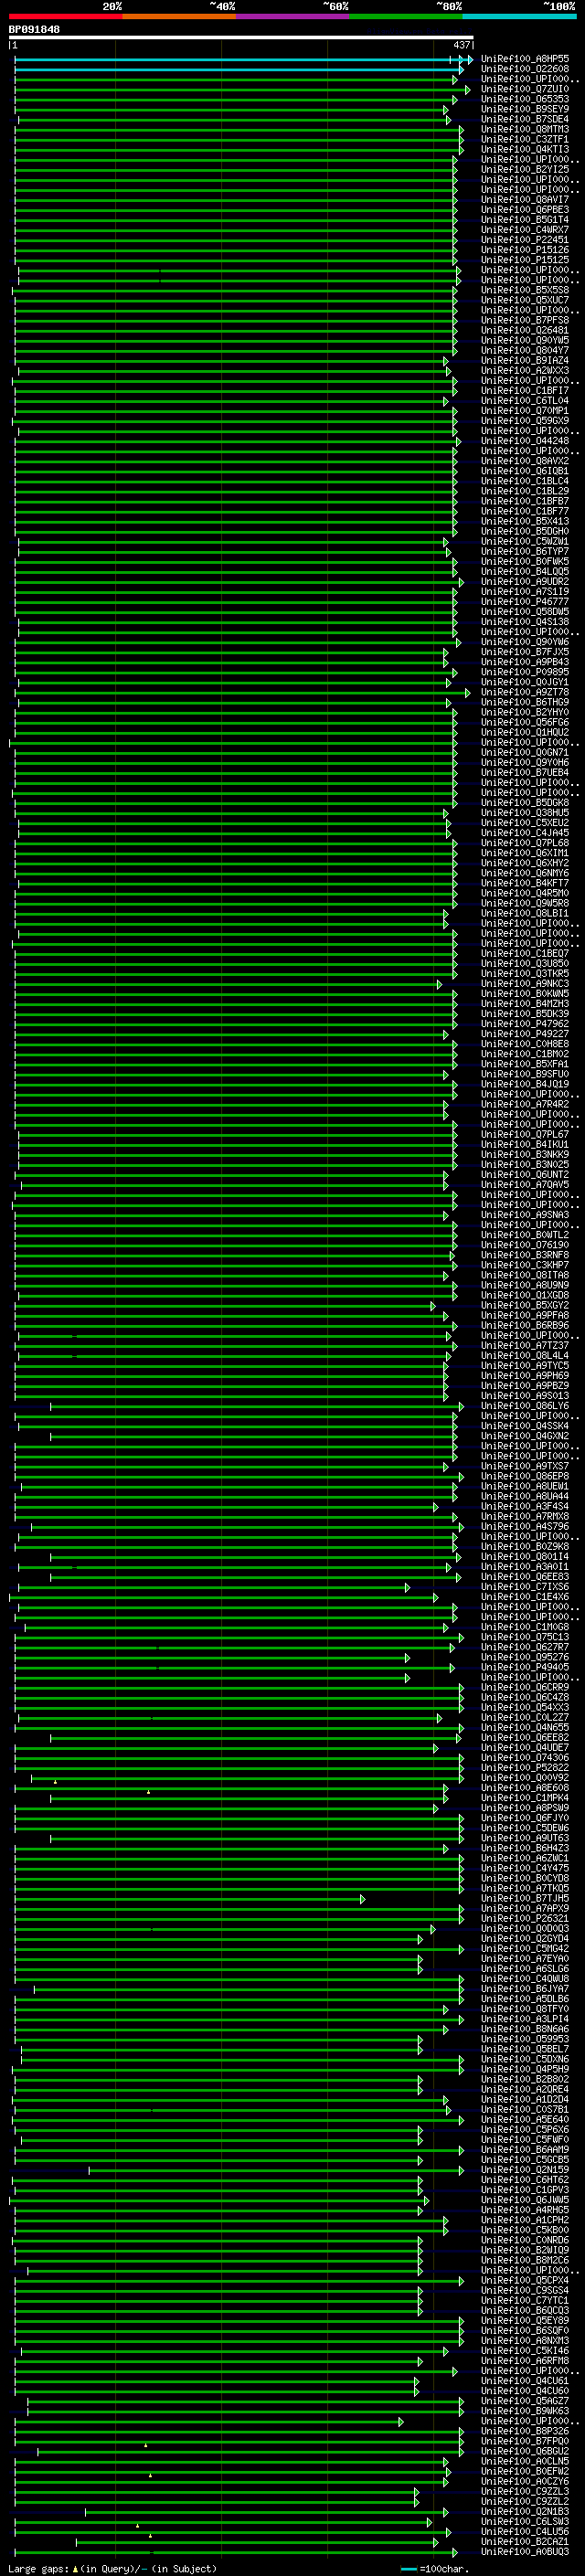Screen dimensions: 585x2576
Task: Open hit UniRef100_P49405
Action: point(525,1667)
